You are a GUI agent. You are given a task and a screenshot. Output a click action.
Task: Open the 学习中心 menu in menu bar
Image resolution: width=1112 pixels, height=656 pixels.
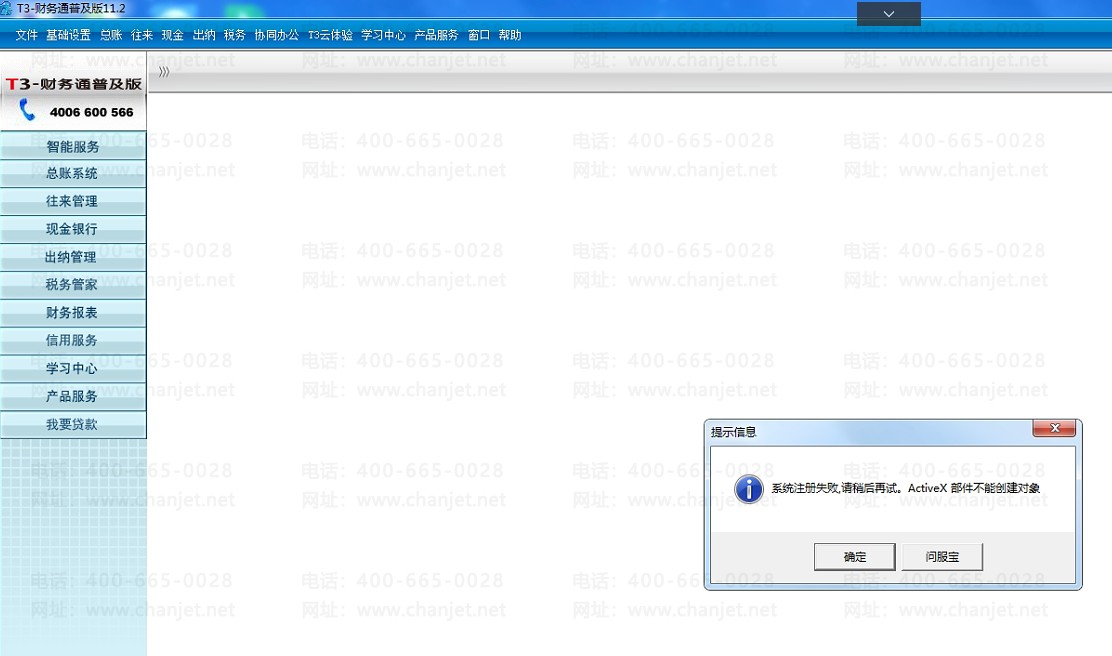tap(383, 35)
